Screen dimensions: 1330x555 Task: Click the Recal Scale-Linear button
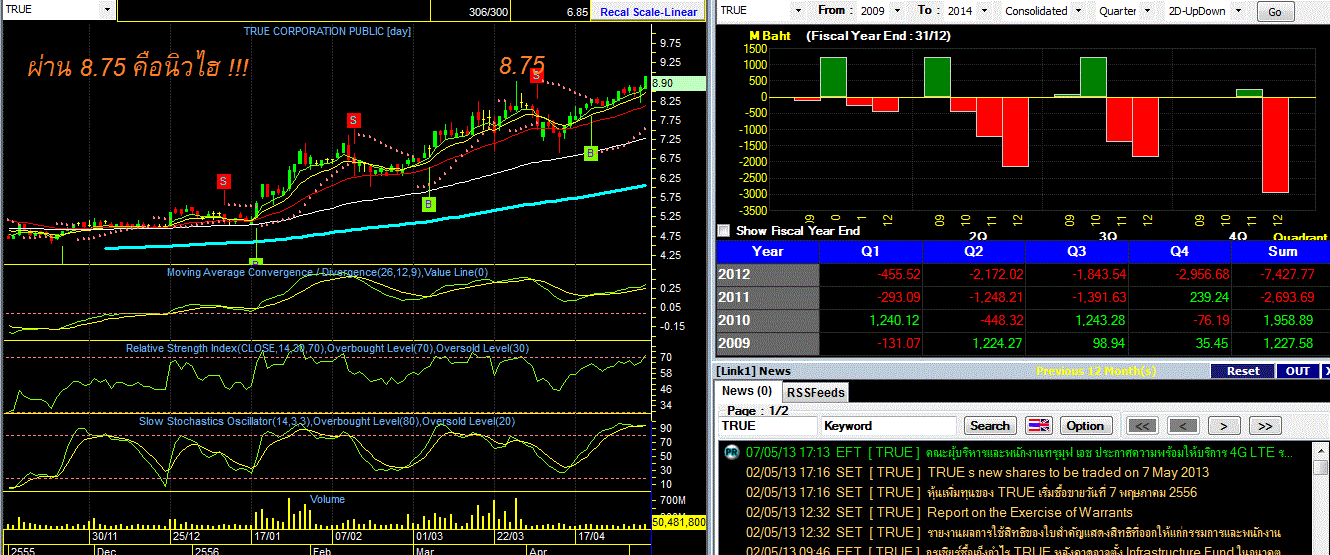pos(648,12)
